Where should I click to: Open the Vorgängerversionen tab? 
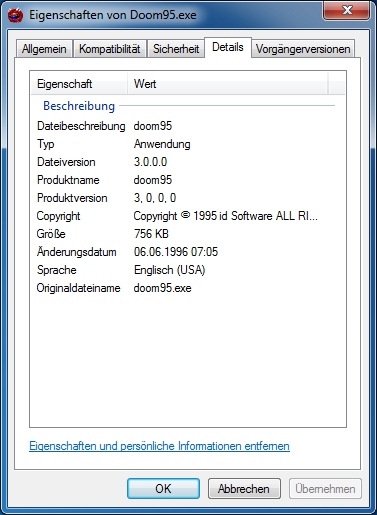pyautogui.click(x=303, y=49)
